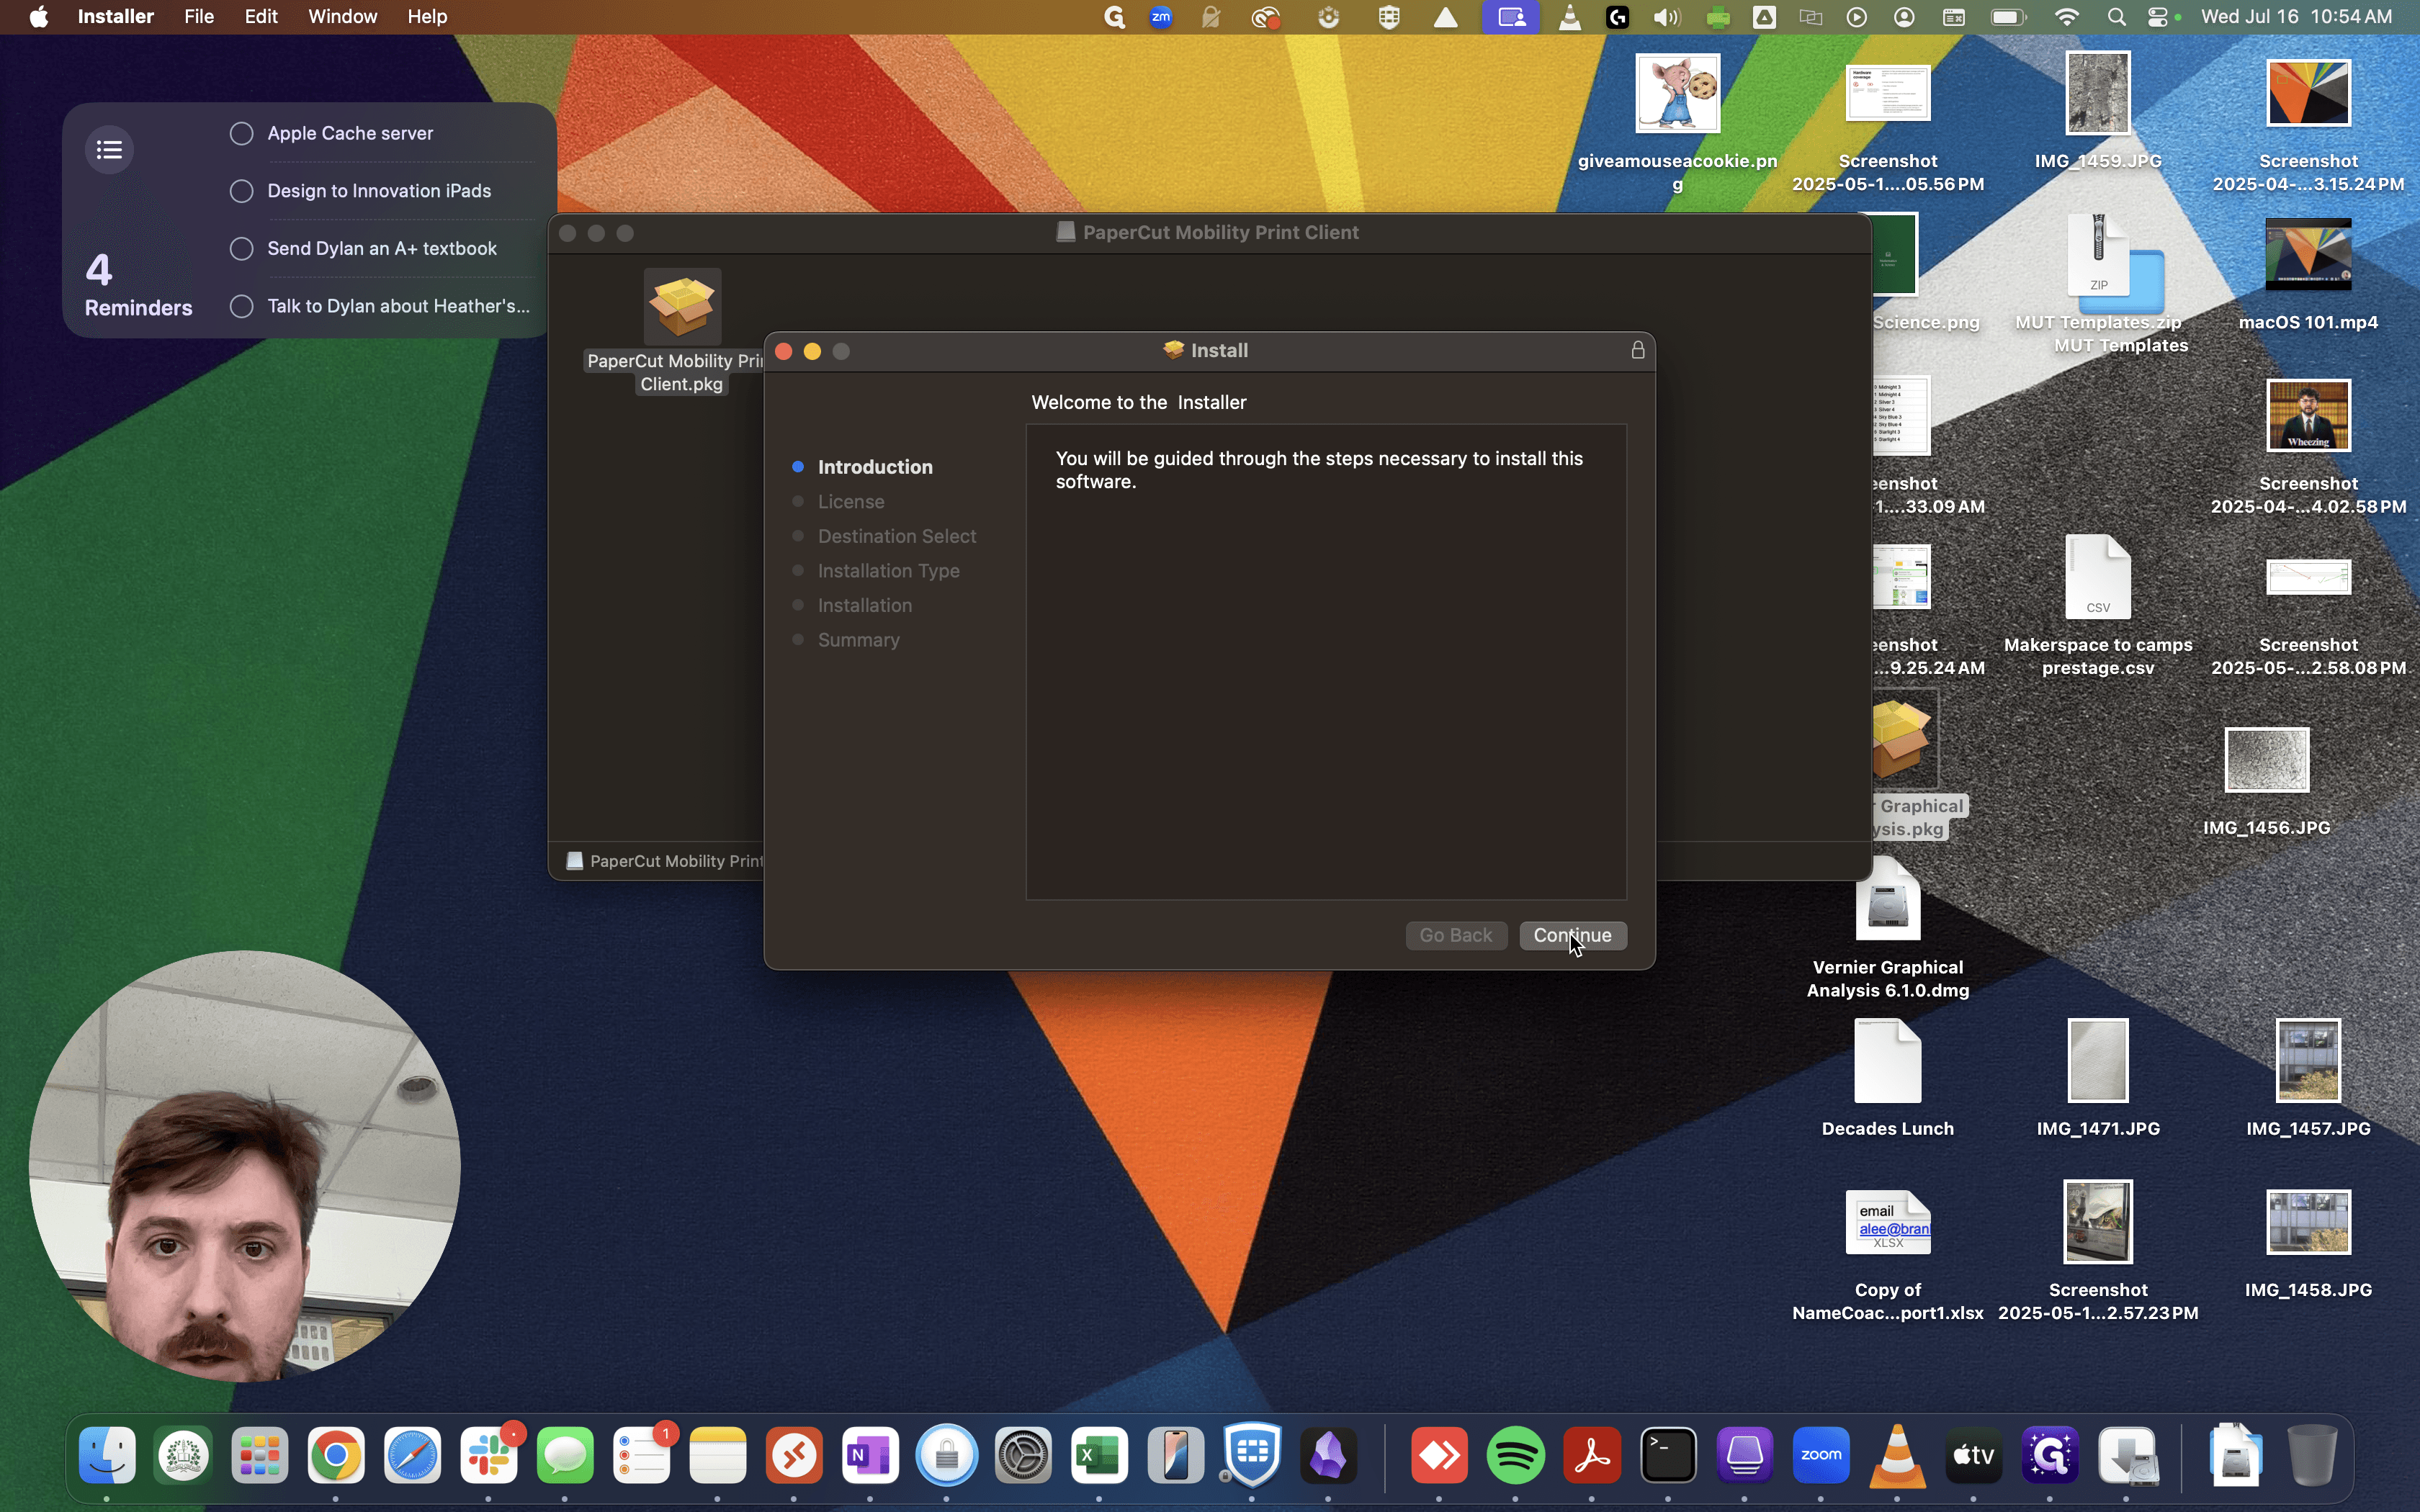Click the Installer app icon in Dock
2420x1512 pixels.
[x=2128, y=1455]
